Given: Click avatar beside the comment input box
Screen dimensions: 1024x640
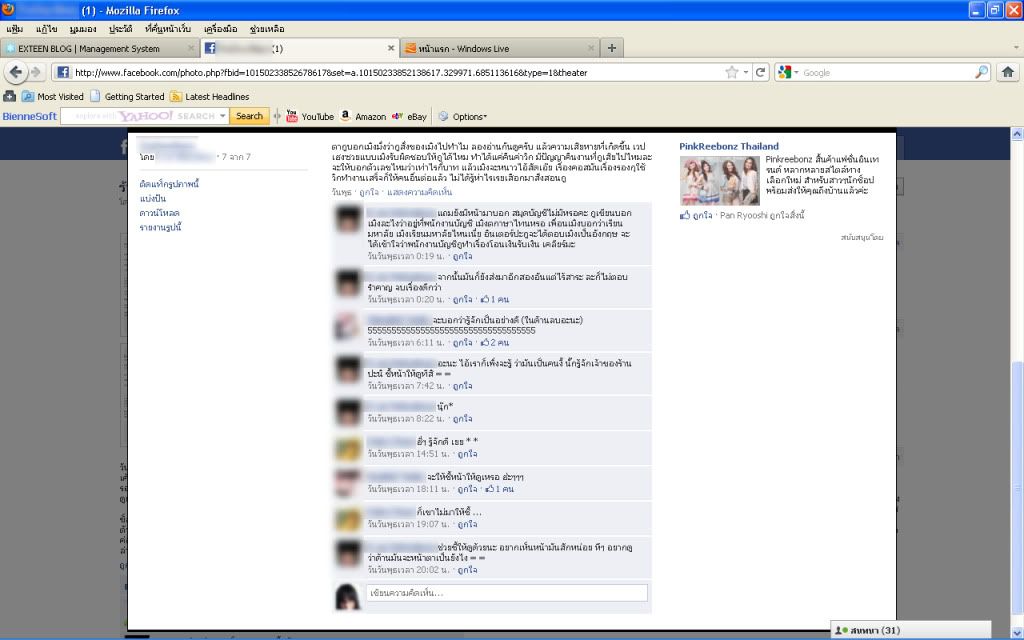Looking at the screenshot, I should pyautogui.click(x=347, y=597).
